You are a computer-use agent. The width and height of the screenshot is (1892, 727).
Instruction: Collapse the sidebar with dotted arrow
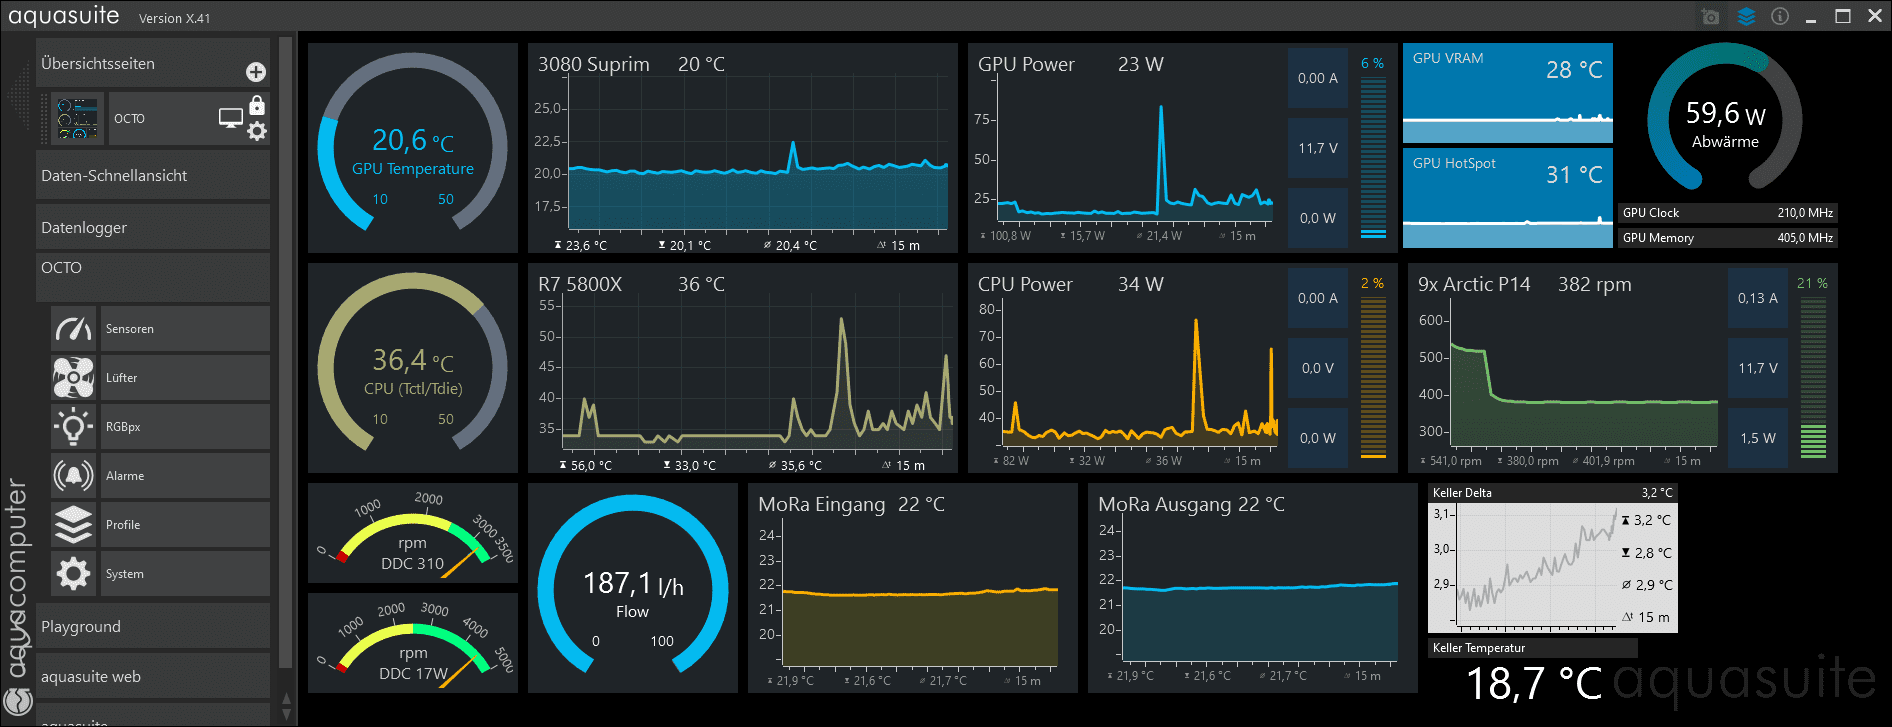click(x=18, y=95)
